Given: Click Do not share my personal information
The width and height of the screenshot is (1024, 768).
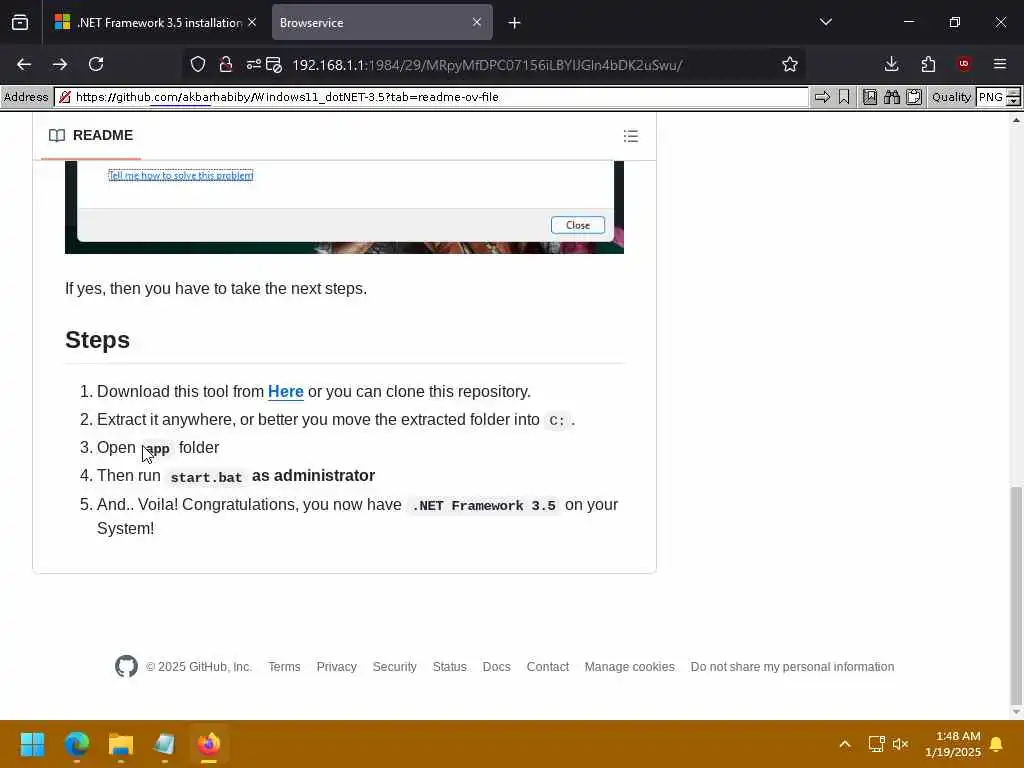Looking at the screenshot, I should 792,667.
